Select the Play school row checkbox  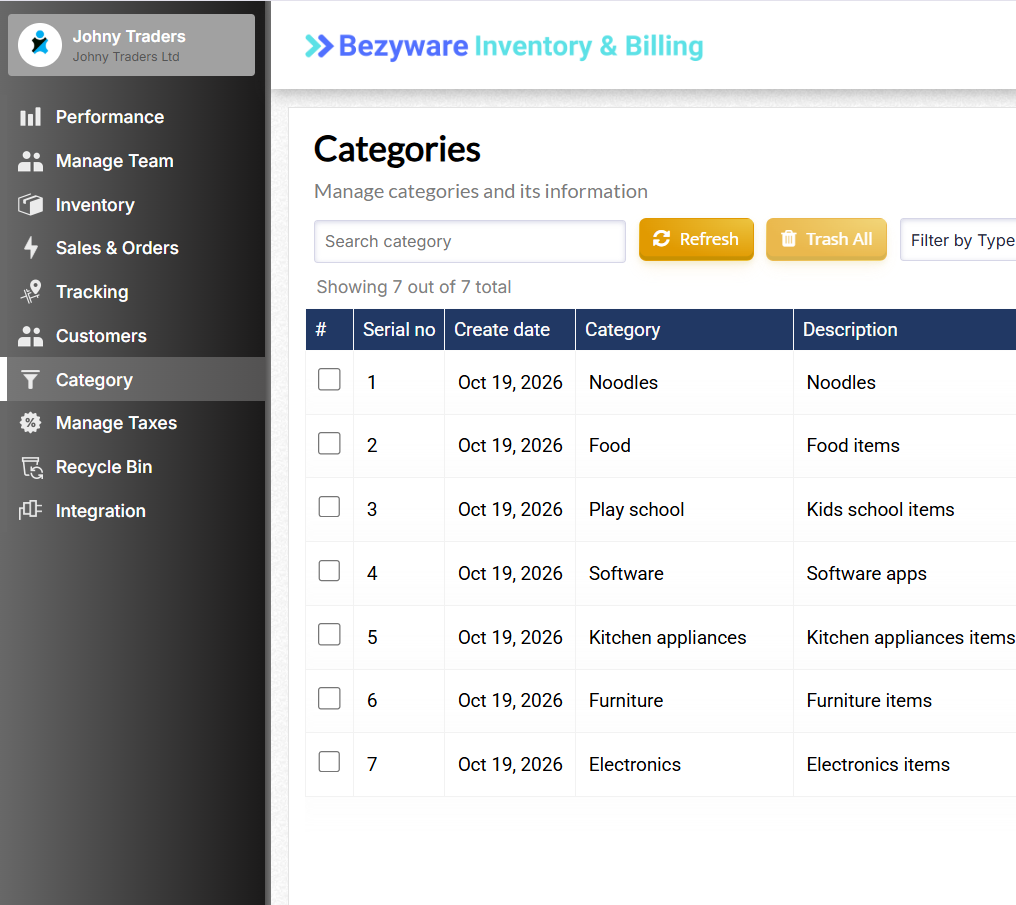[329, 507]
